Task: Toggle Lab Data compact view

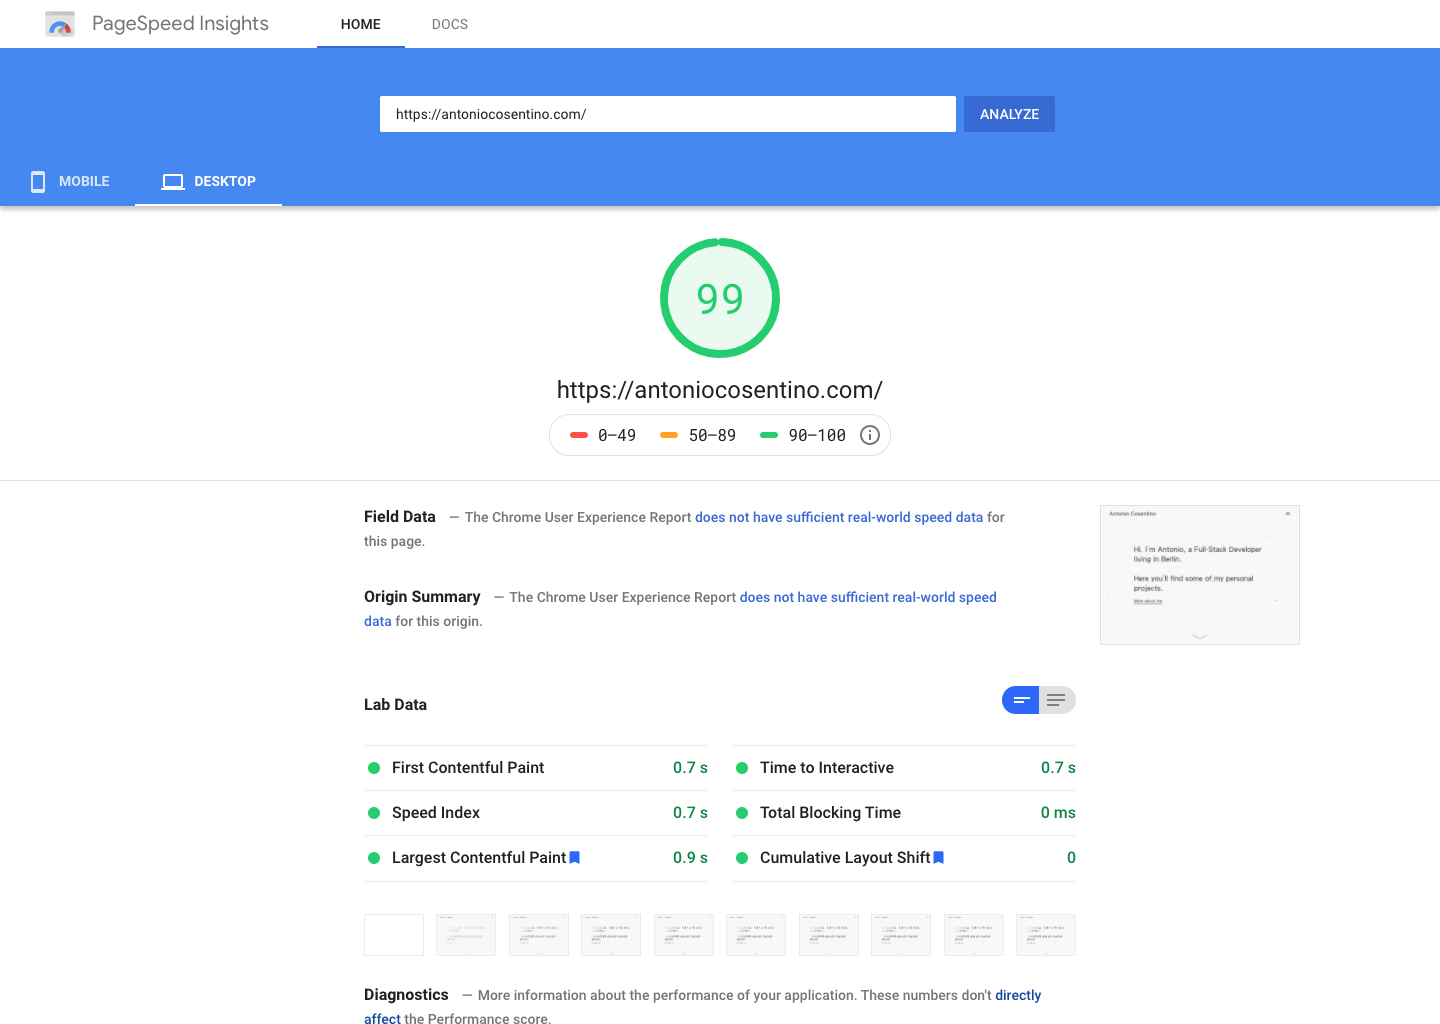Action: coord(1021,700)
